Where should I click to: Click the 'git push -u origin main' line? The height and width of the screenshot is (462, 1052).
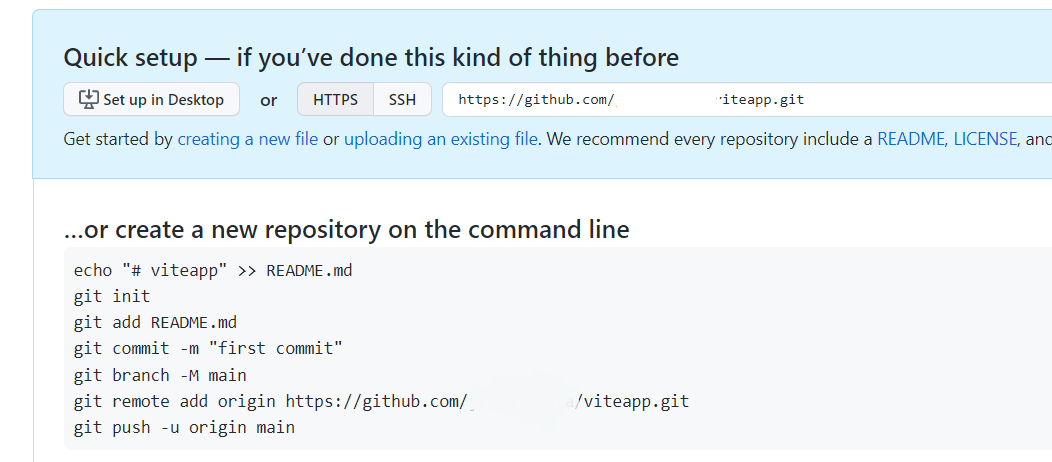pyautogui.click(x=185, y=427)
